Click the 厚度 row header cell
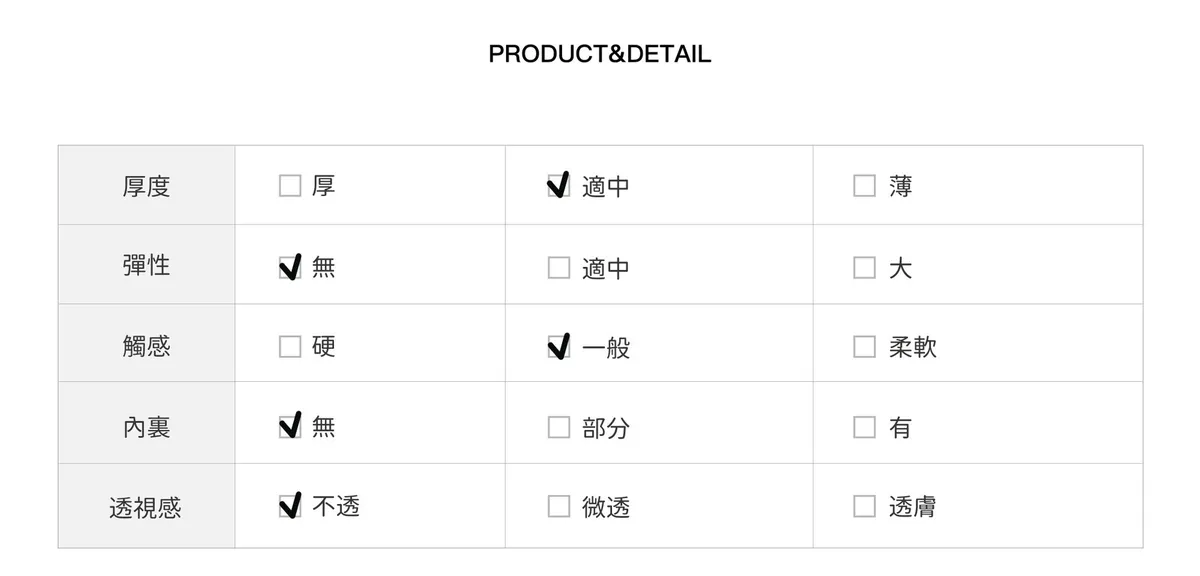This screenshot has height=576, width=1200. click(x=146, y=186)
